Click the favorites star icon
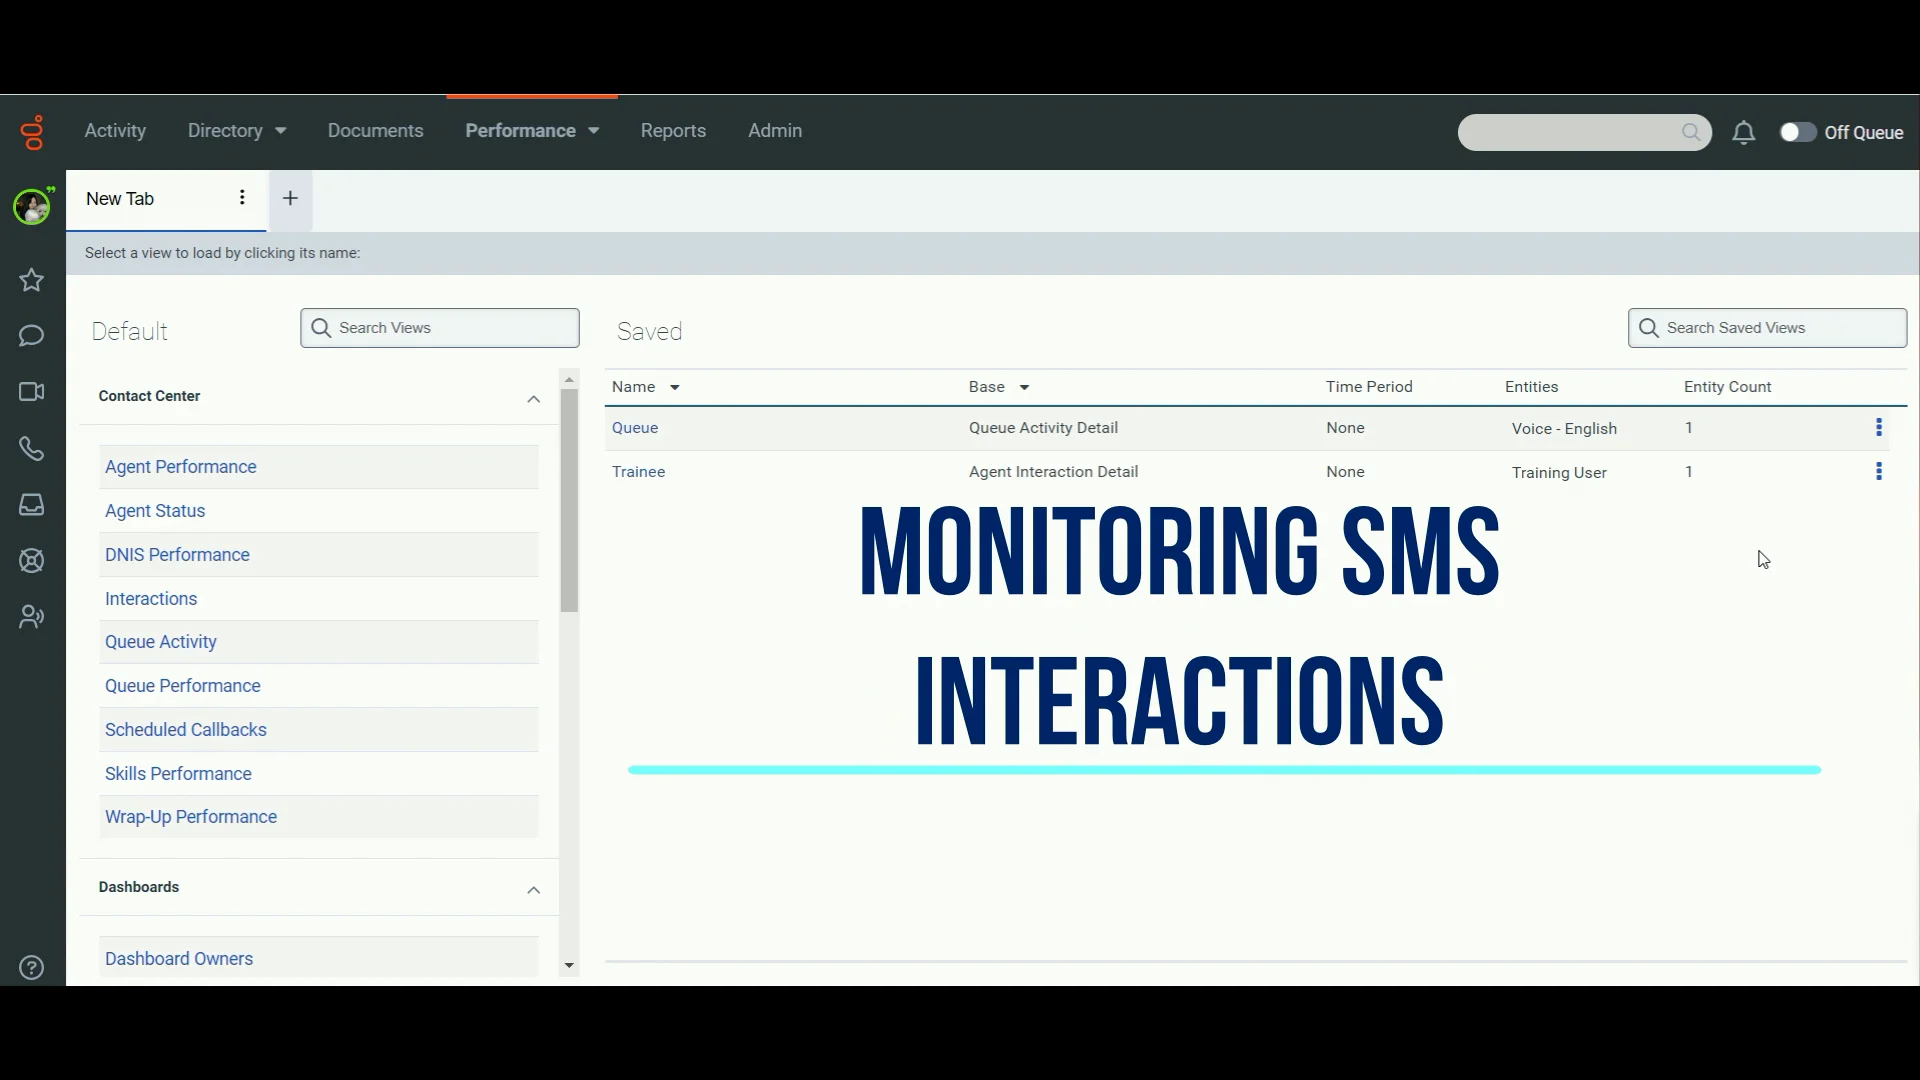 point(31,281)
